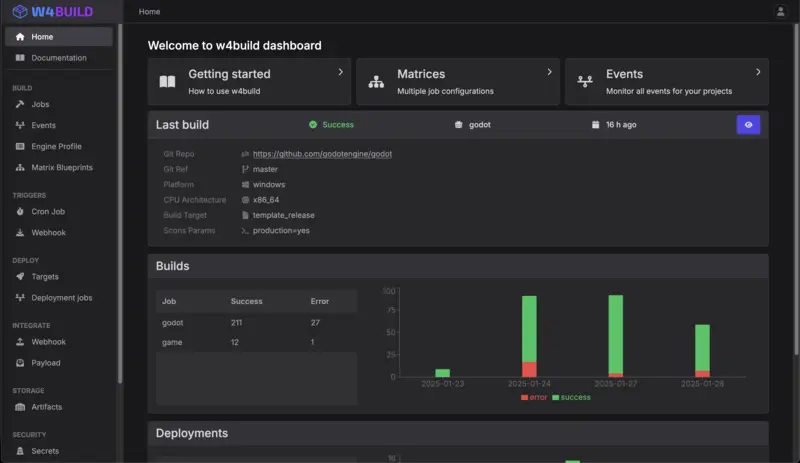Click the Documentation book icon in sidebar
This screenshot has height=463, width=800.
tap(20, 58)
